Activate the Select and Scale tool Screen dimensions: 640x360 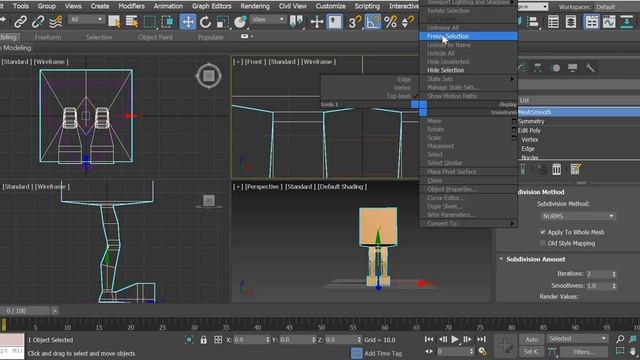(223, 22)
